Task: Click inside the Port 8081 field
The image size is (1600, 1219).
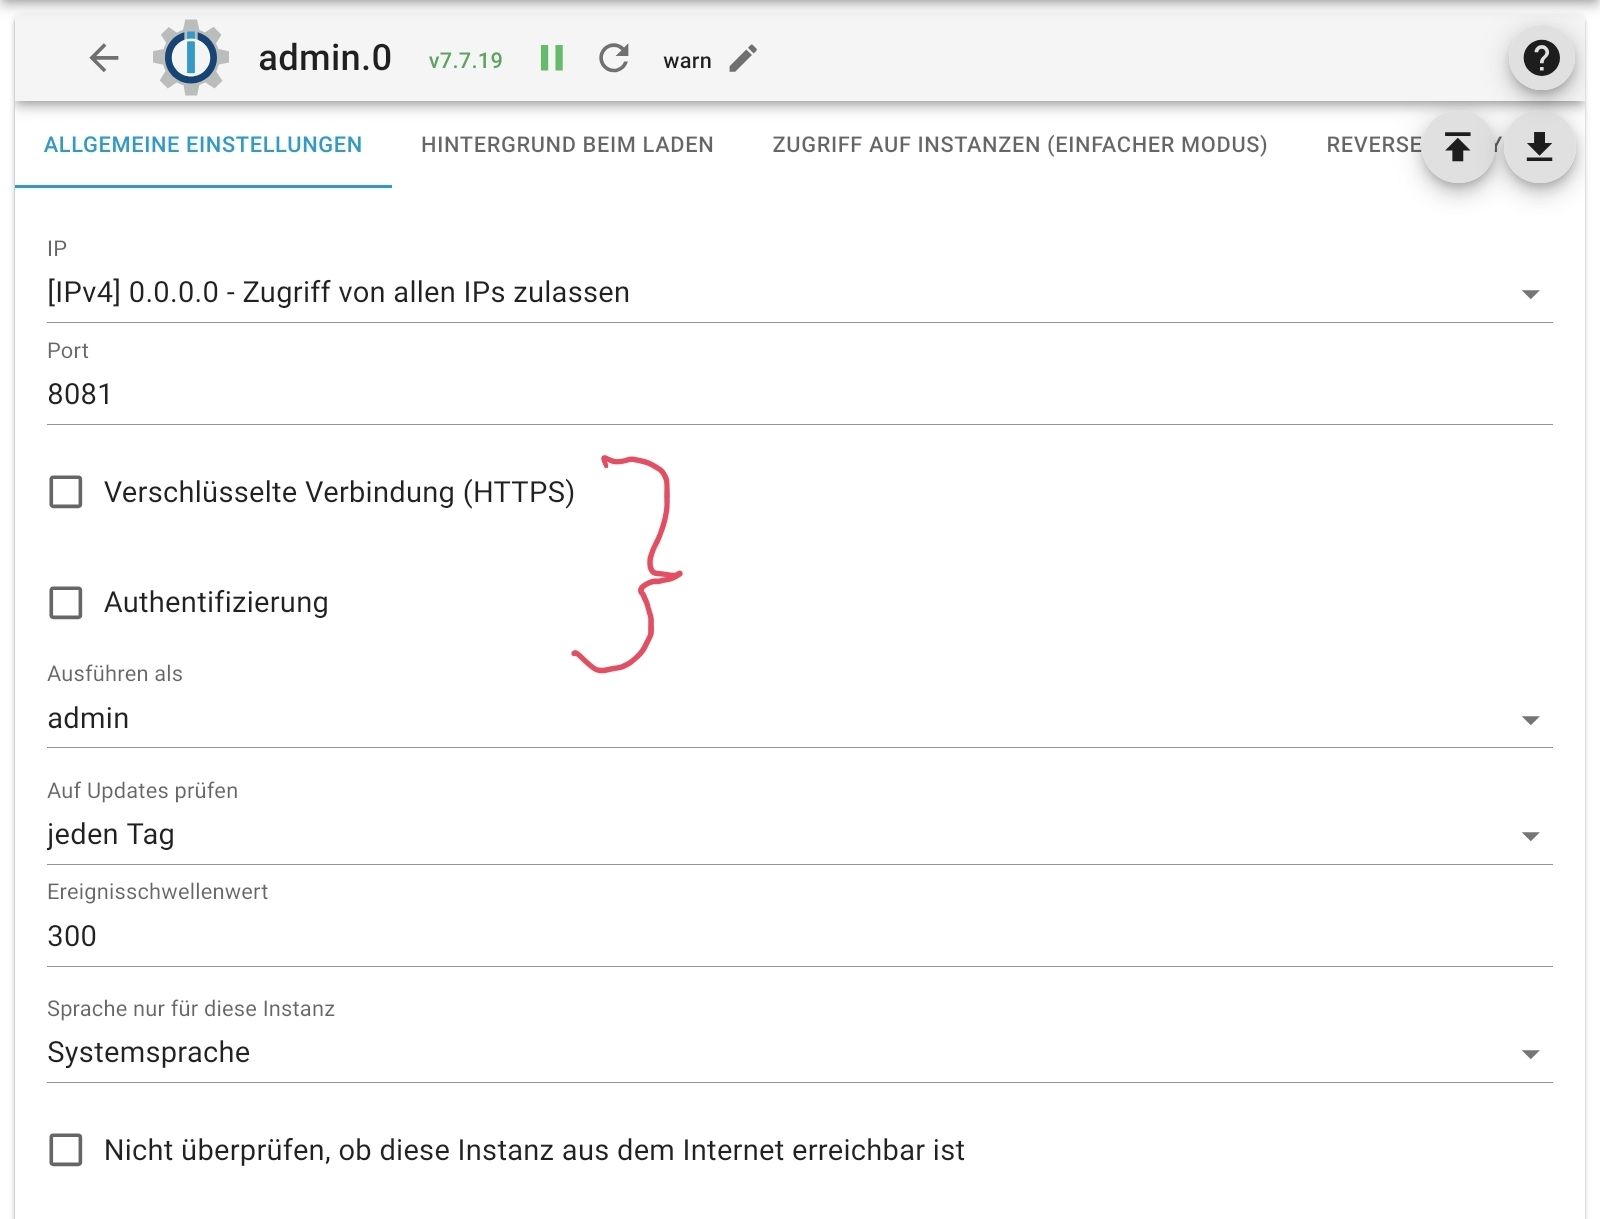Action: 400,394
